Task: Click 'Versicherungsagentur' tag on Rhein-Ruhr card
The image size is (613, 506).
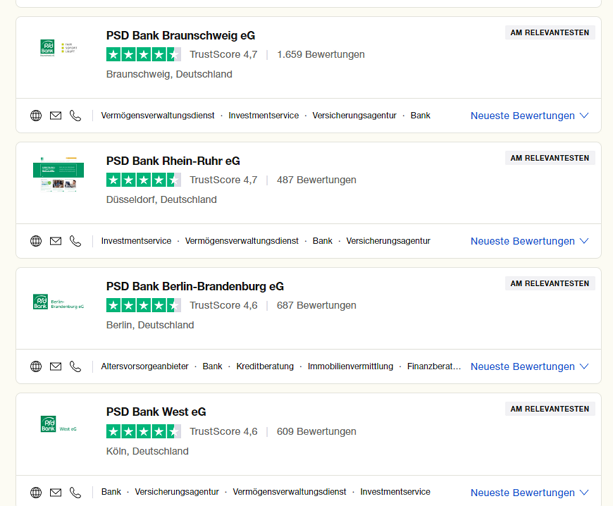Action: pyautogui.click(x=388, y=241)
